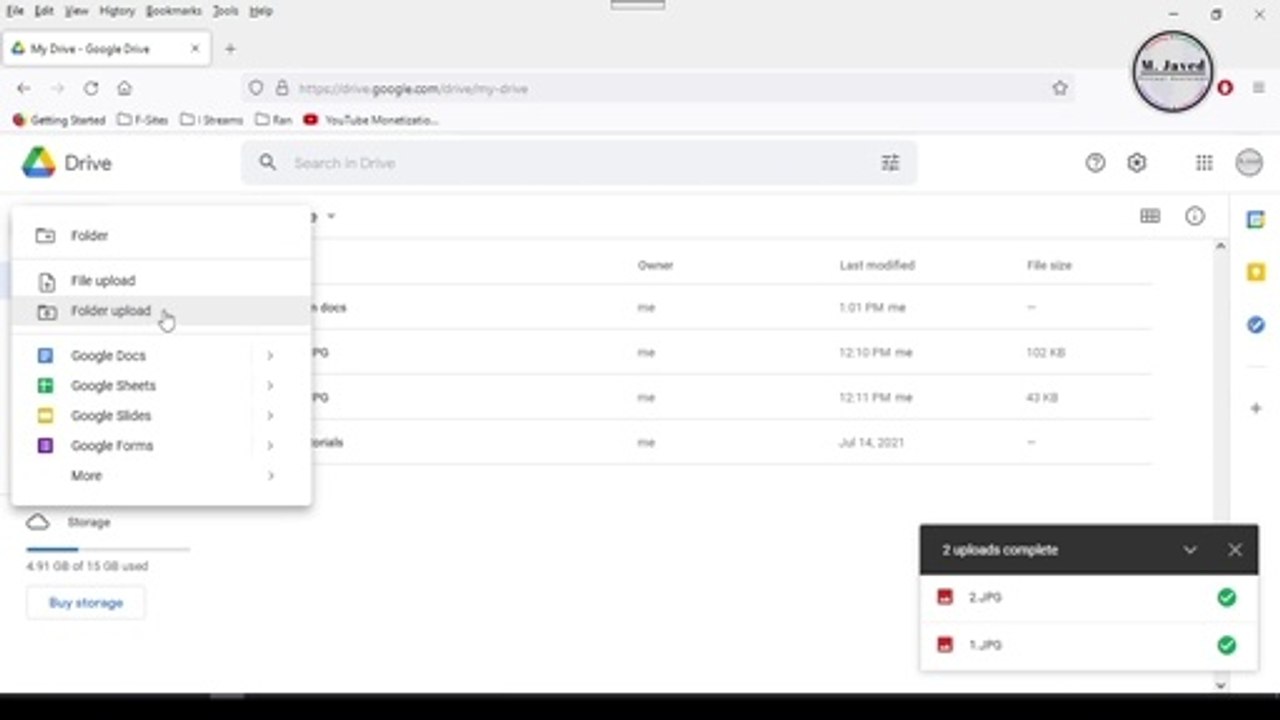
Task: Open Google Tasks side panel icon
Action: point(1256,325)
